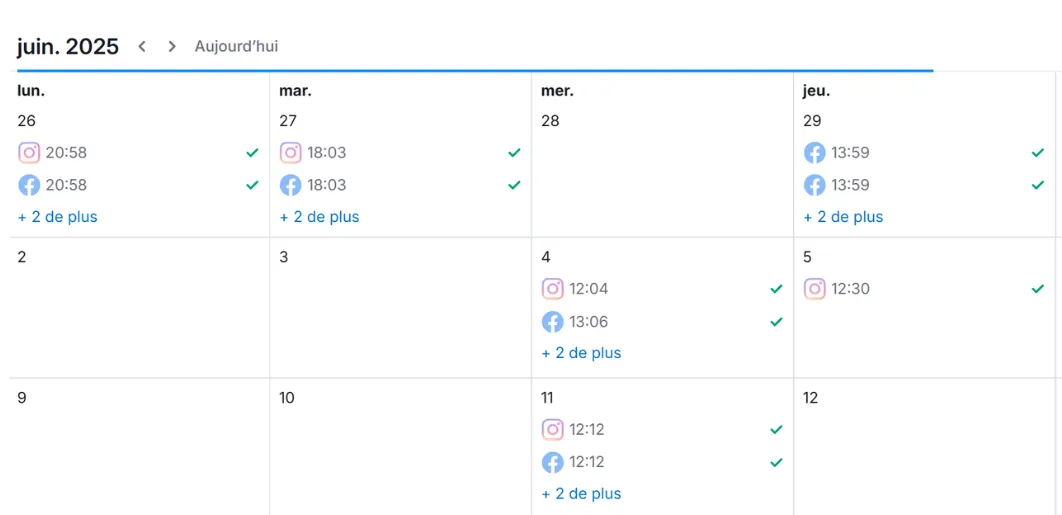Click the Instagram icon at 18:03 on the 27th
Screen dimensions: 1062x515
coord(291,152)
